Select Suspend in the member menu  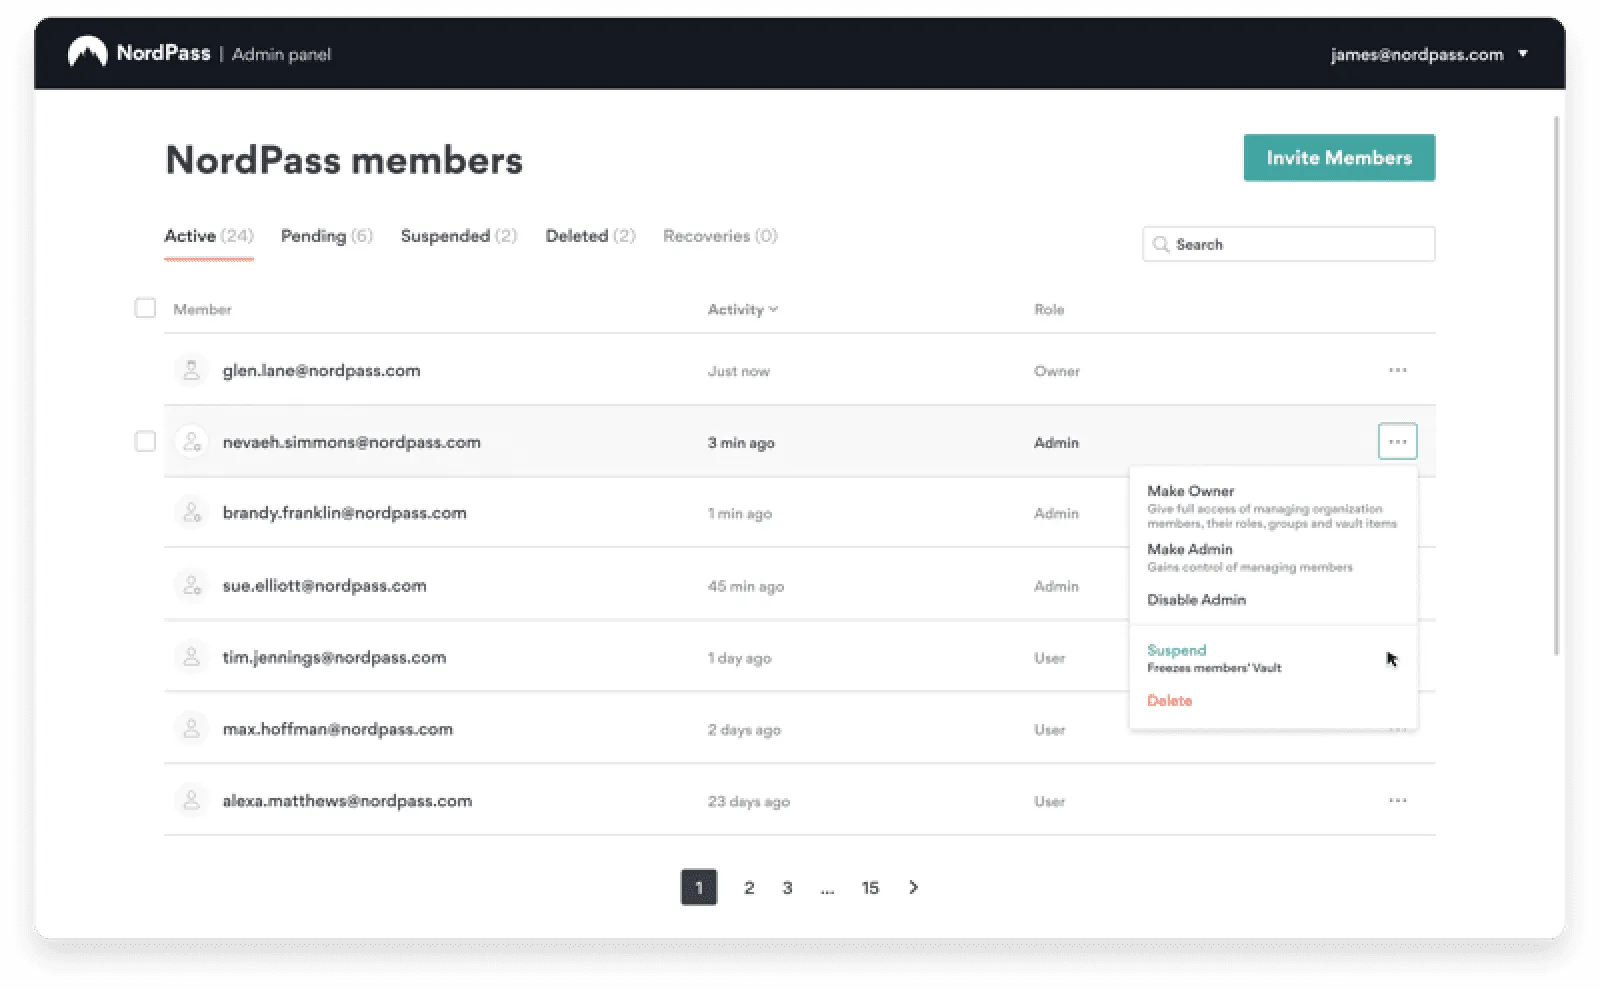coord(1176,651)
